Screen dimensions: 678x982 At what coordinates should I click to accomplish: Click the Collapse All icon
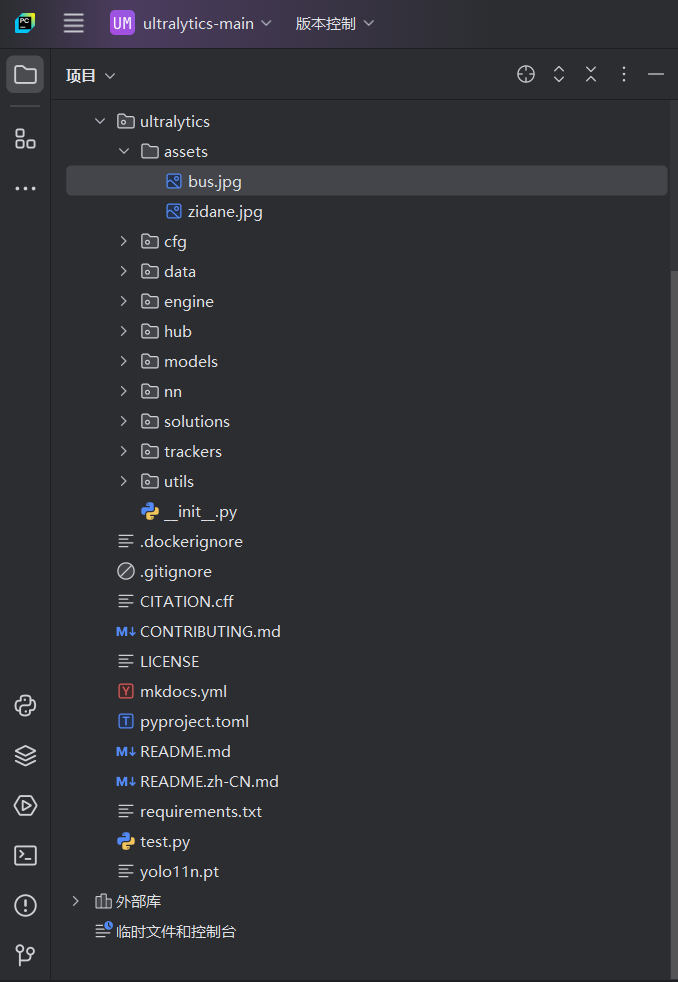pyautogui.click(x=591, y=75)
